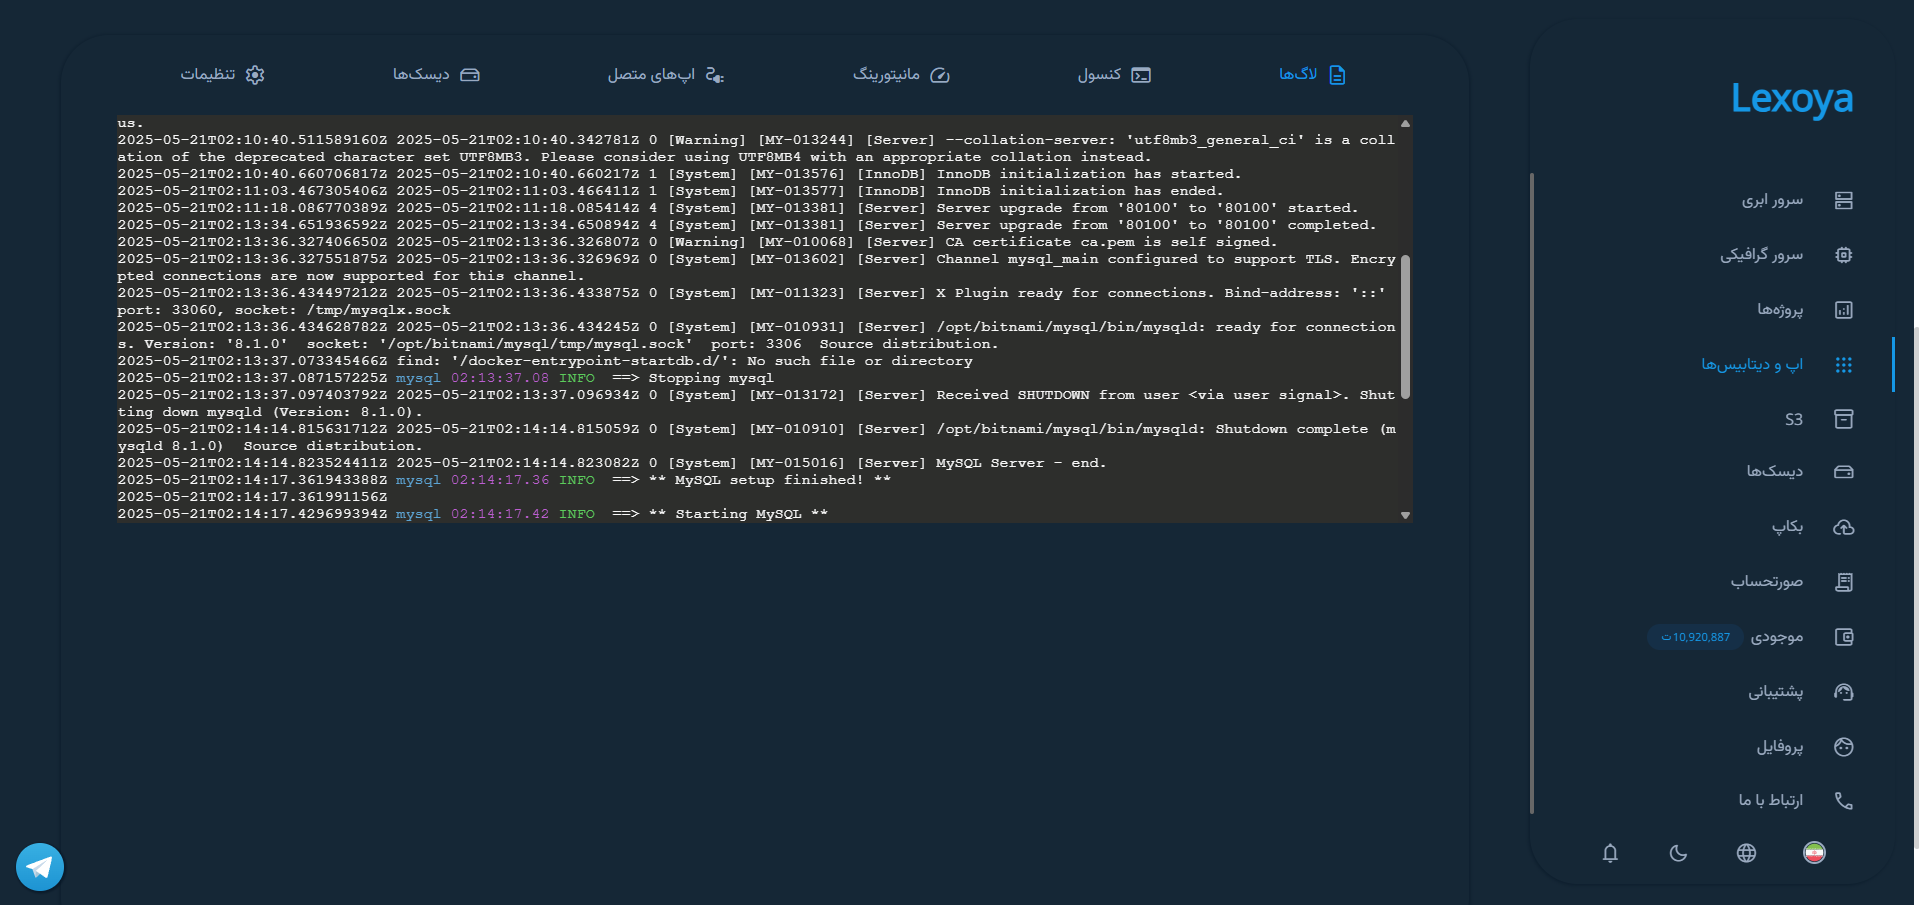Click the لاگ‌ها document icon
Screen dimensions: 1919x905
click(x=1337, y=75)
